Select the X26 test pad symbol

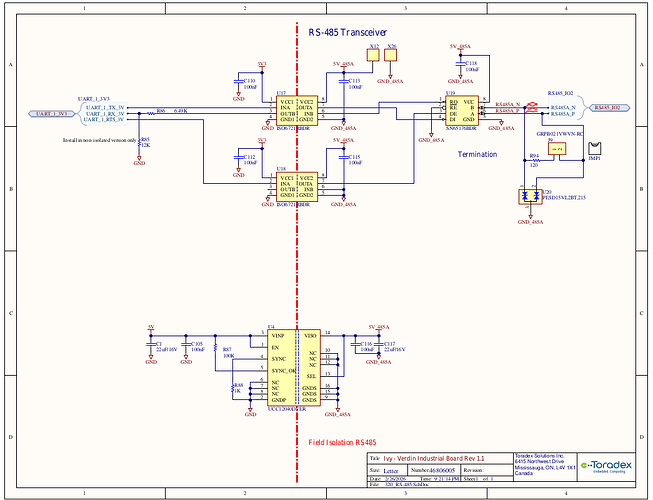coord(390,55)
